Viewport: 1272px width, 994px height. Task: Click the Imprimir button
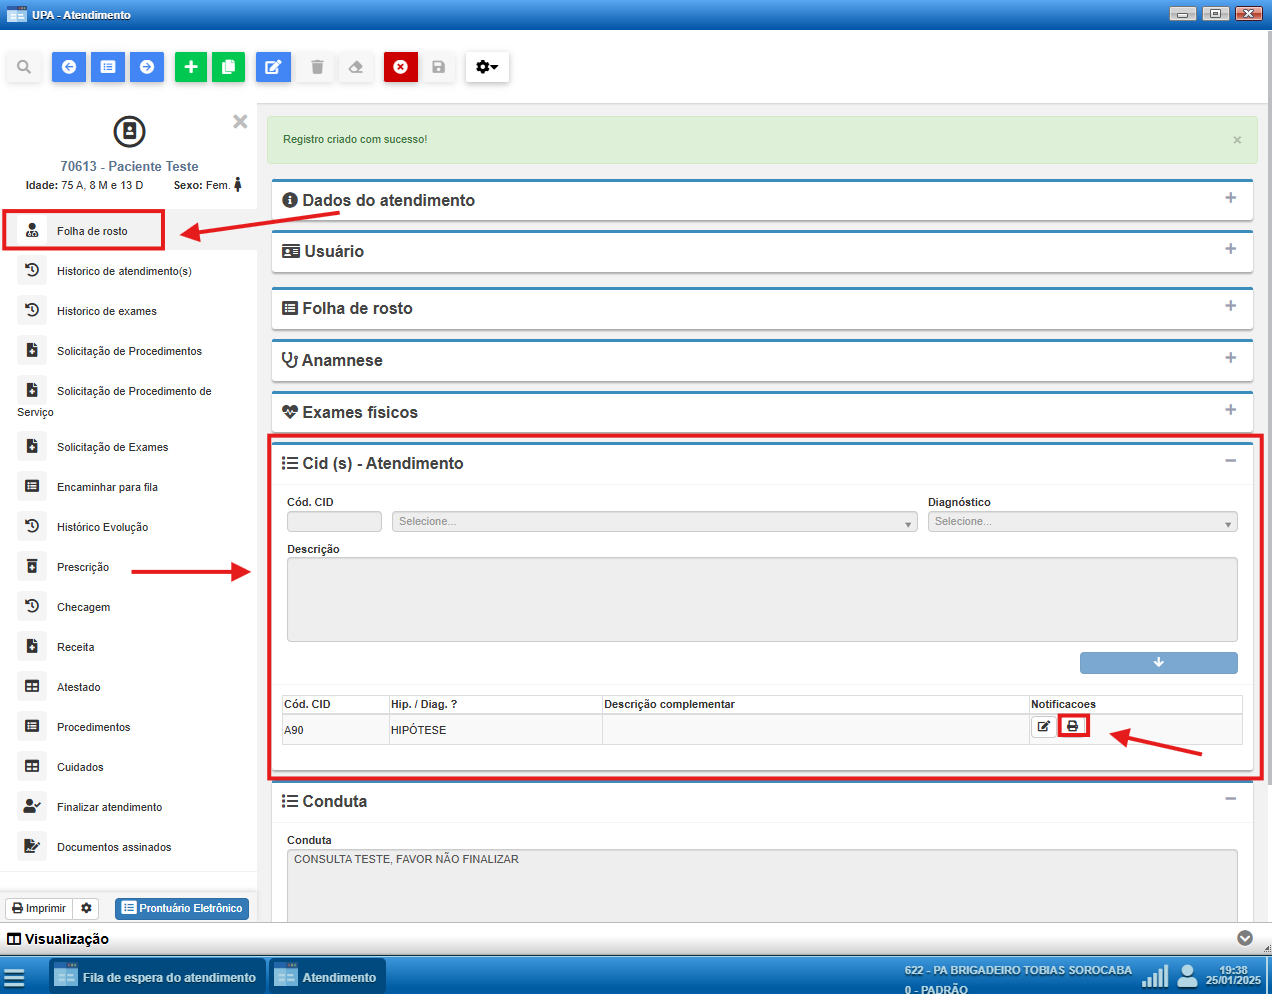(x=39, y=908)
